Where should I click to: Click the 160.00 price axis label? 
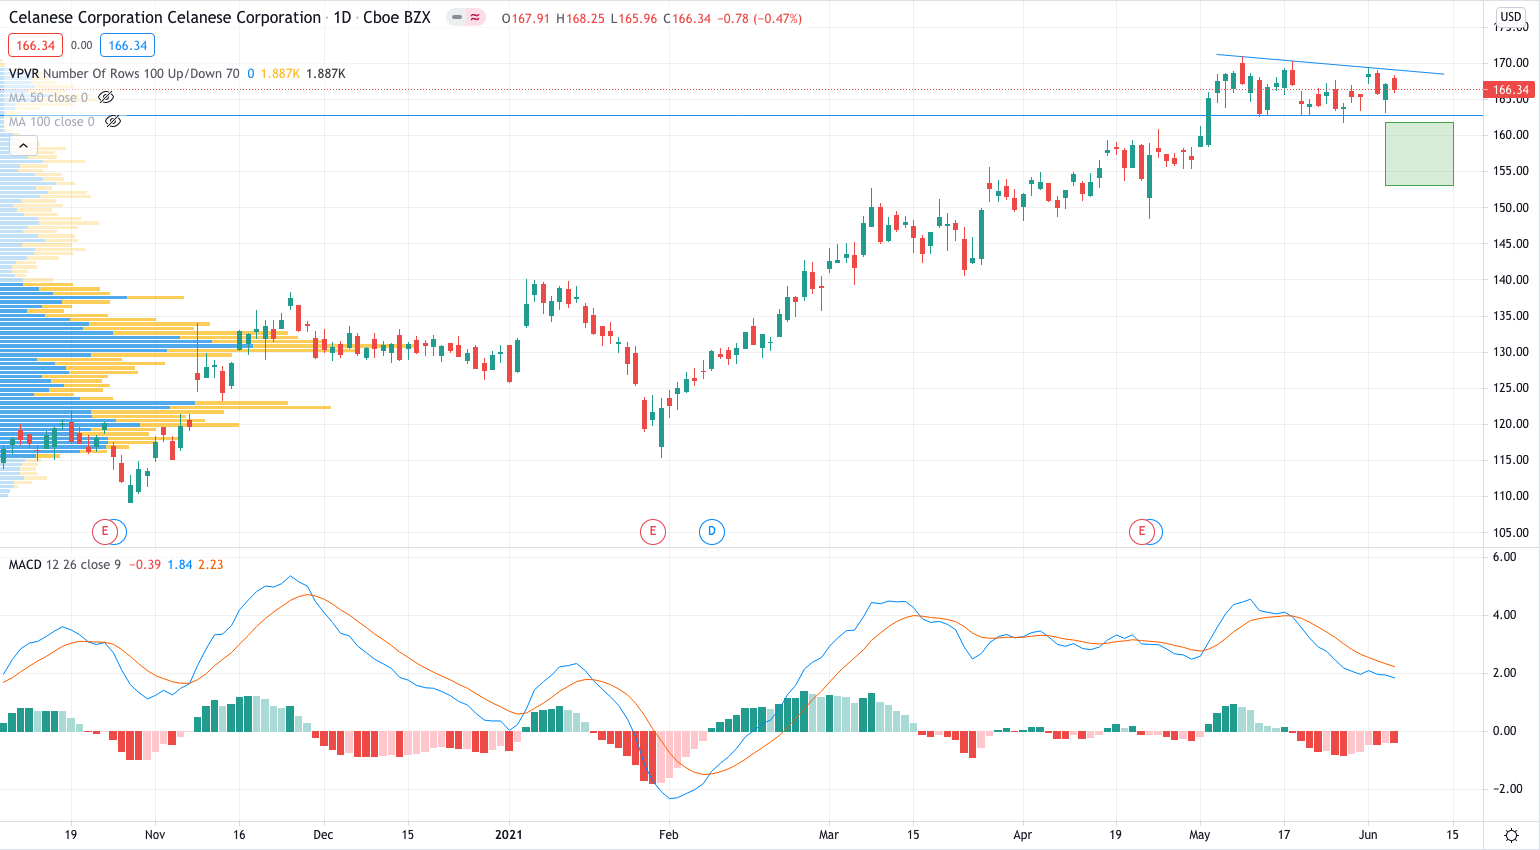1511,134
